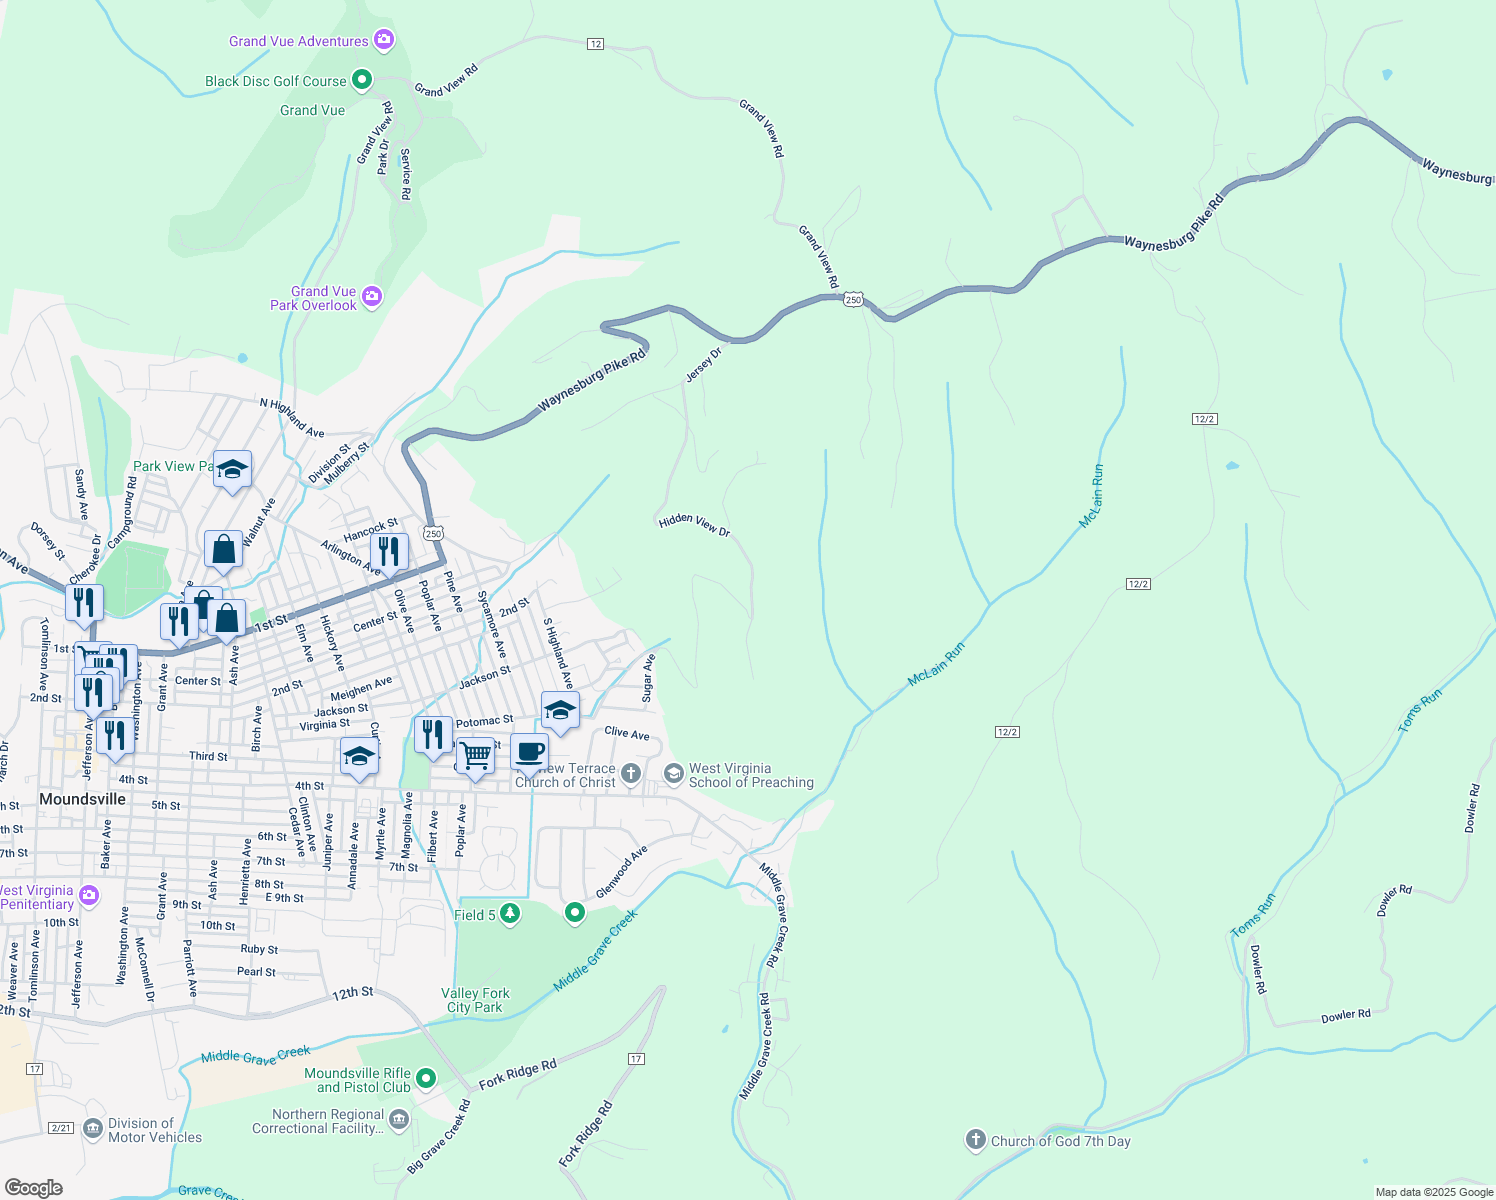The image size is (1496, 1200).
Task: Click the Jersey Dr street label
Action: coord(704,365)
